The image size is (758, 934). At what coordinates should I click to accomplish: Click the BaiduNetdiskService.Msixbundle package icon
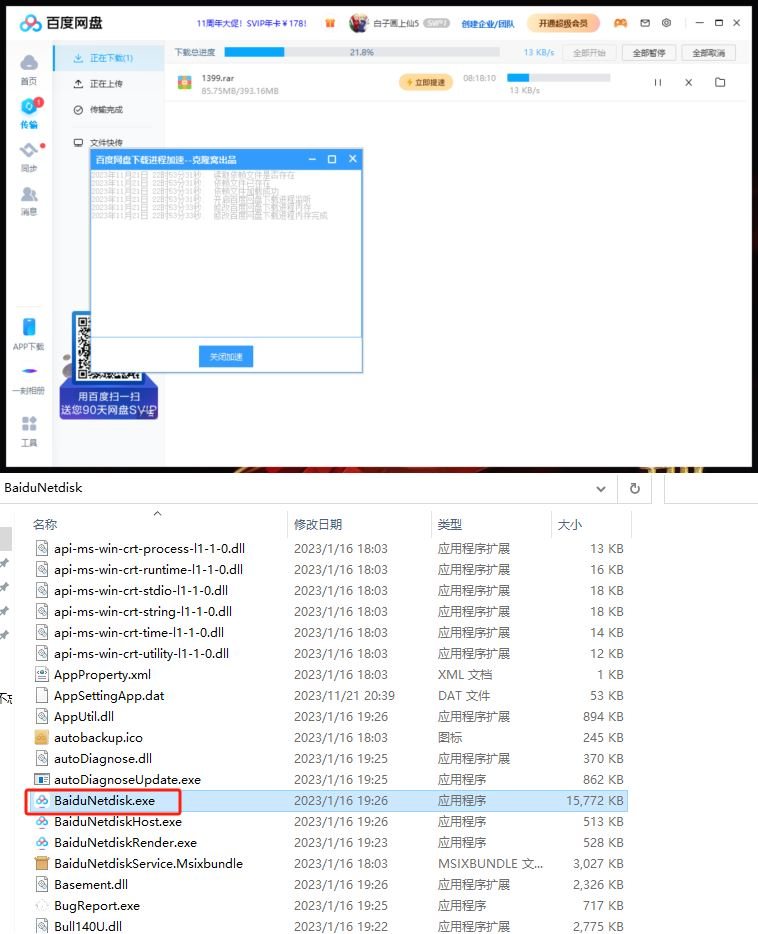tap(42, 863)
